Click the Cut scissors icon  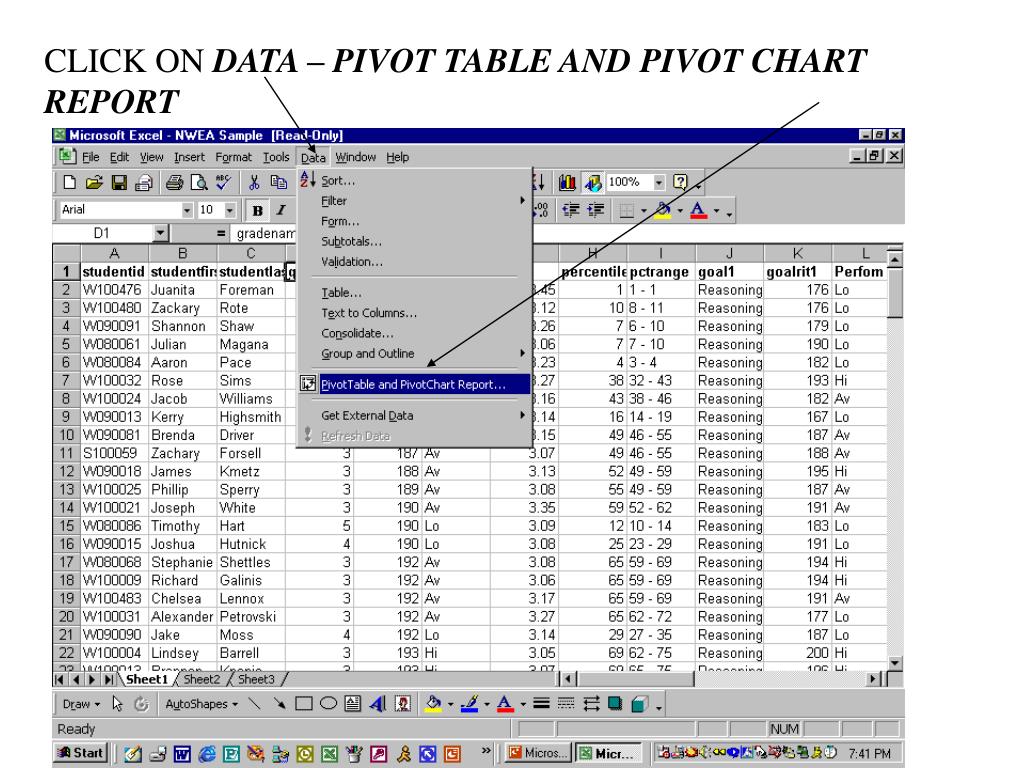(x=254, y=183)
